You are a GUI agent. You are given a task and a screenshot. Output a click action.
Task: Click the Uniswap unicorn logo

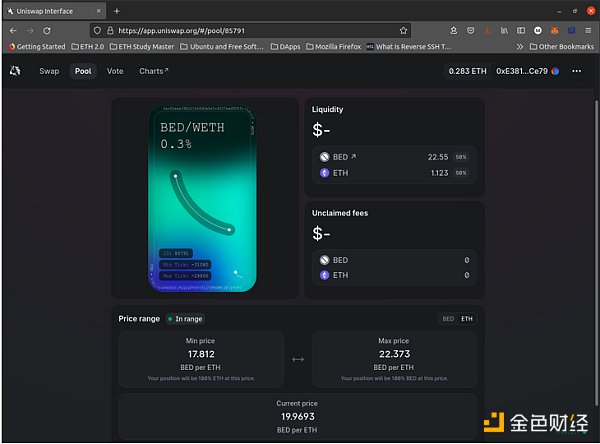pyautogui.click(x=15, y=71)
